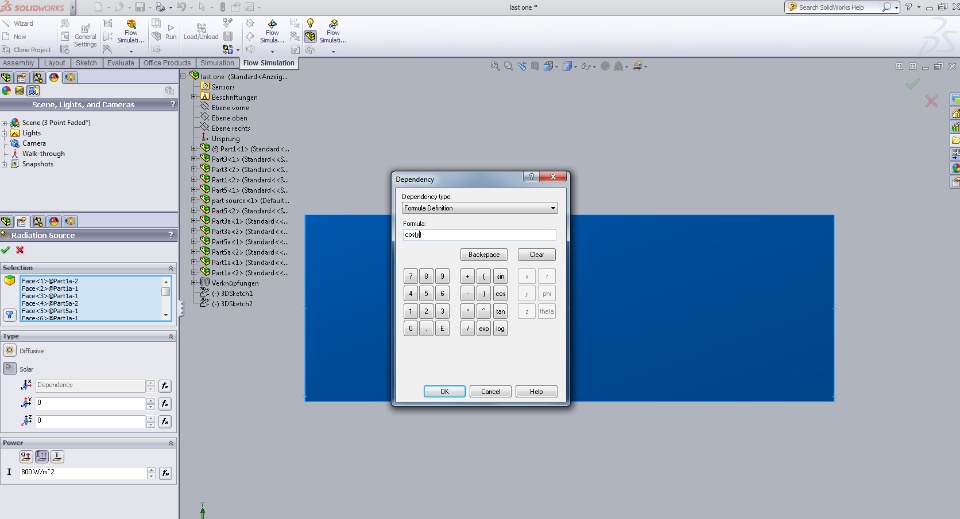This screenshot has width=960, height=519.
Task: Click the Run solver icon
Action: click(170, 32)
